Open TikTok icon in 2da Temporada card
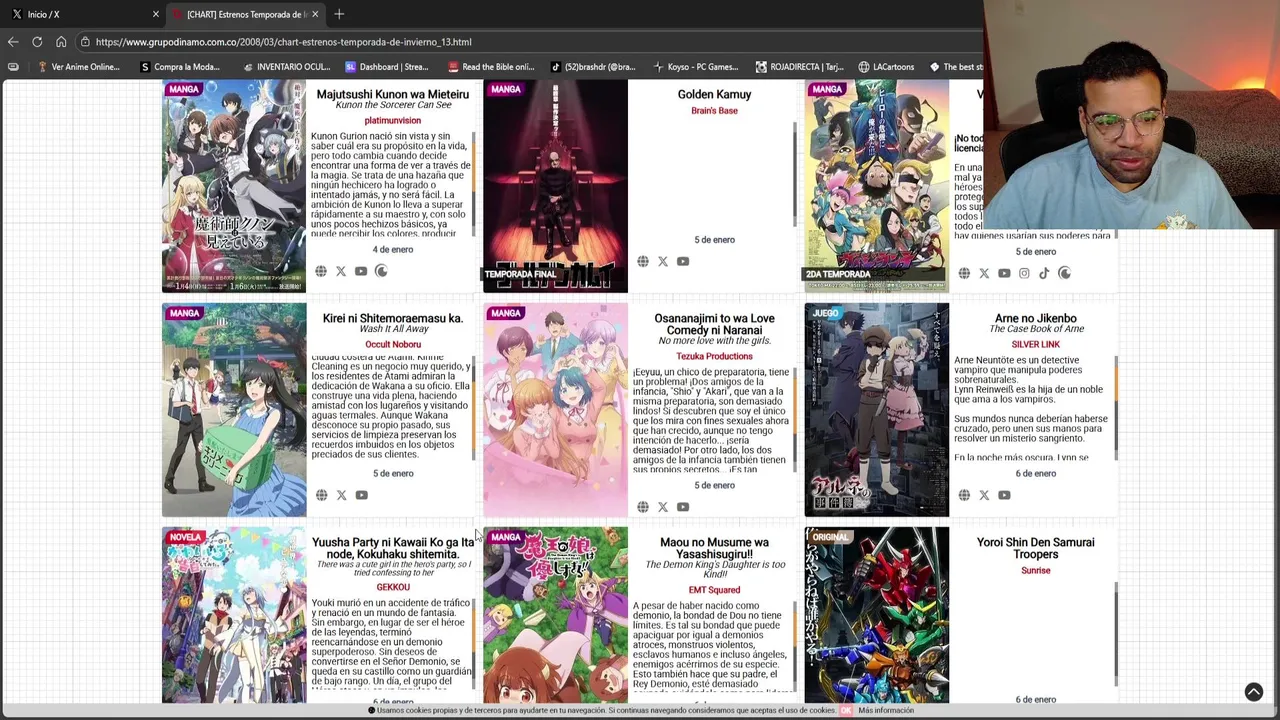Image resolution: width=1280 pixels, height=720 pixels. (x=1044, y=273)
